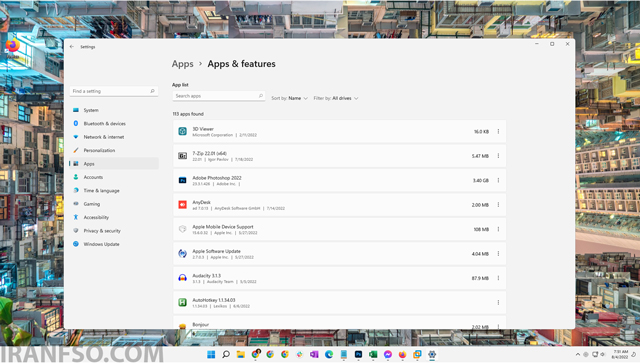Go back using the Settings back arrow

(x=72, y=47)
